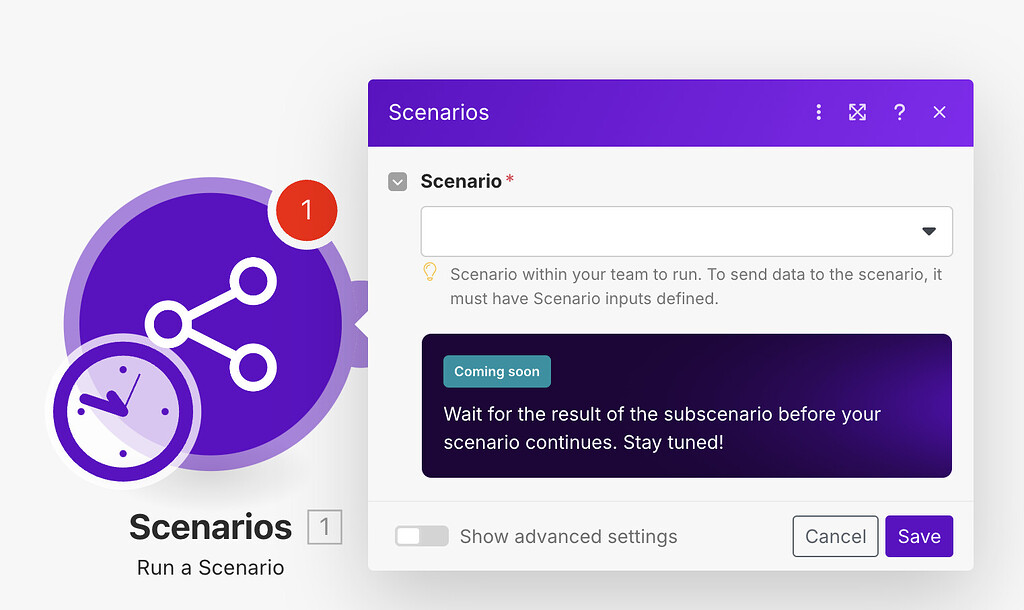This screenshot has width=1024, height=610.
Task: Save the module configuration
Action: [x=918, y=536]
